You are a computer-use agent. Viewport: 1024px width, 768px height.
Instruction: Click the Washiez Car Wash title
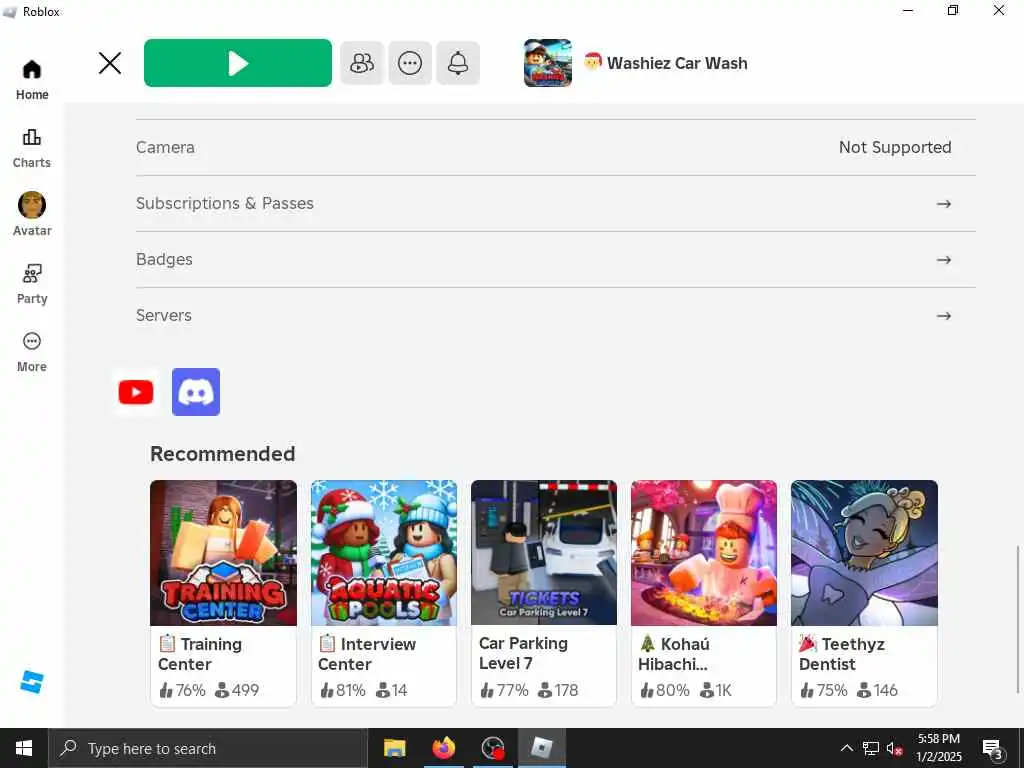point(677,63)
